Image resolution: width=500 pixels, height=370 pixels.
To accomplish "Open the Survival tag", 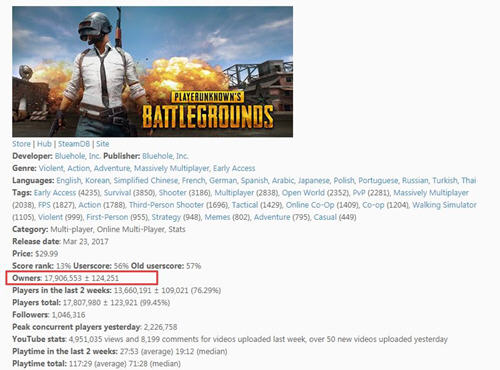I will (x=117, y=193).
